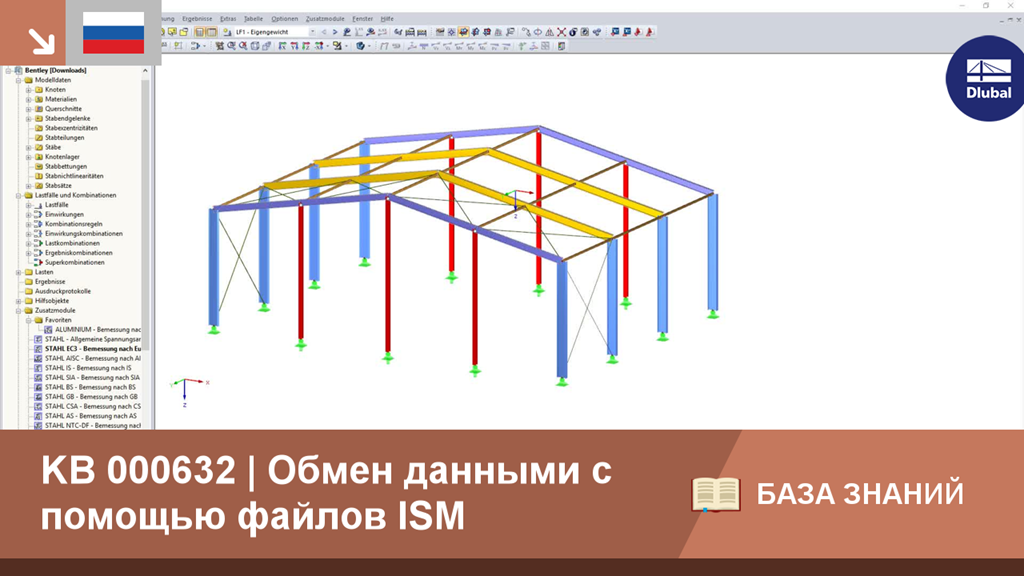Click the rightmost icon of second toolbar row
This screenshot has height=576, width=1024.
point(562,46)
